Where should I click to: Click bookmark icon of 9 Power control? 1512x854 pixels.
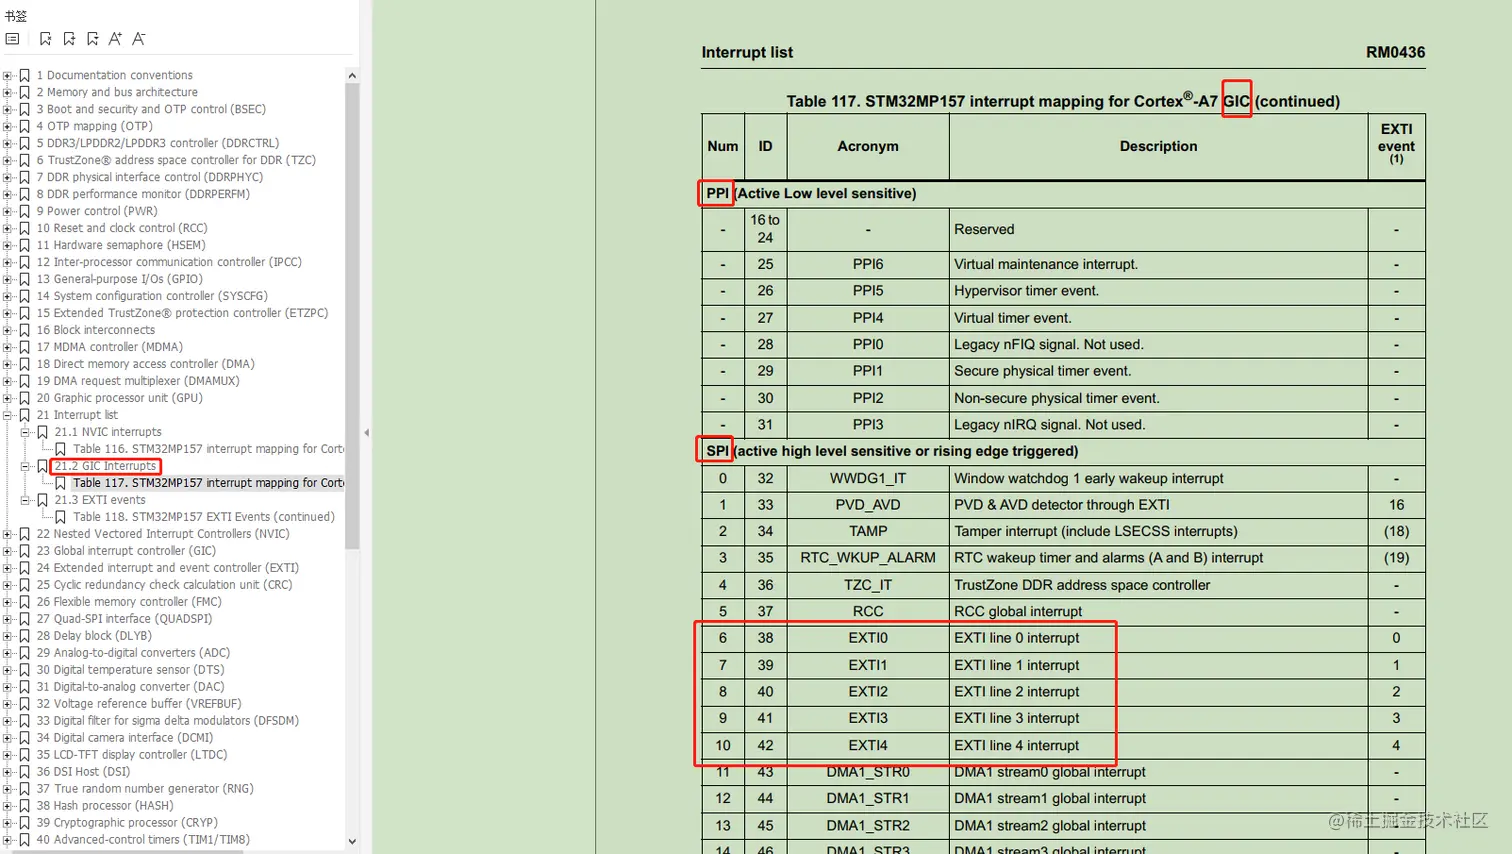(x=25, y=211)
